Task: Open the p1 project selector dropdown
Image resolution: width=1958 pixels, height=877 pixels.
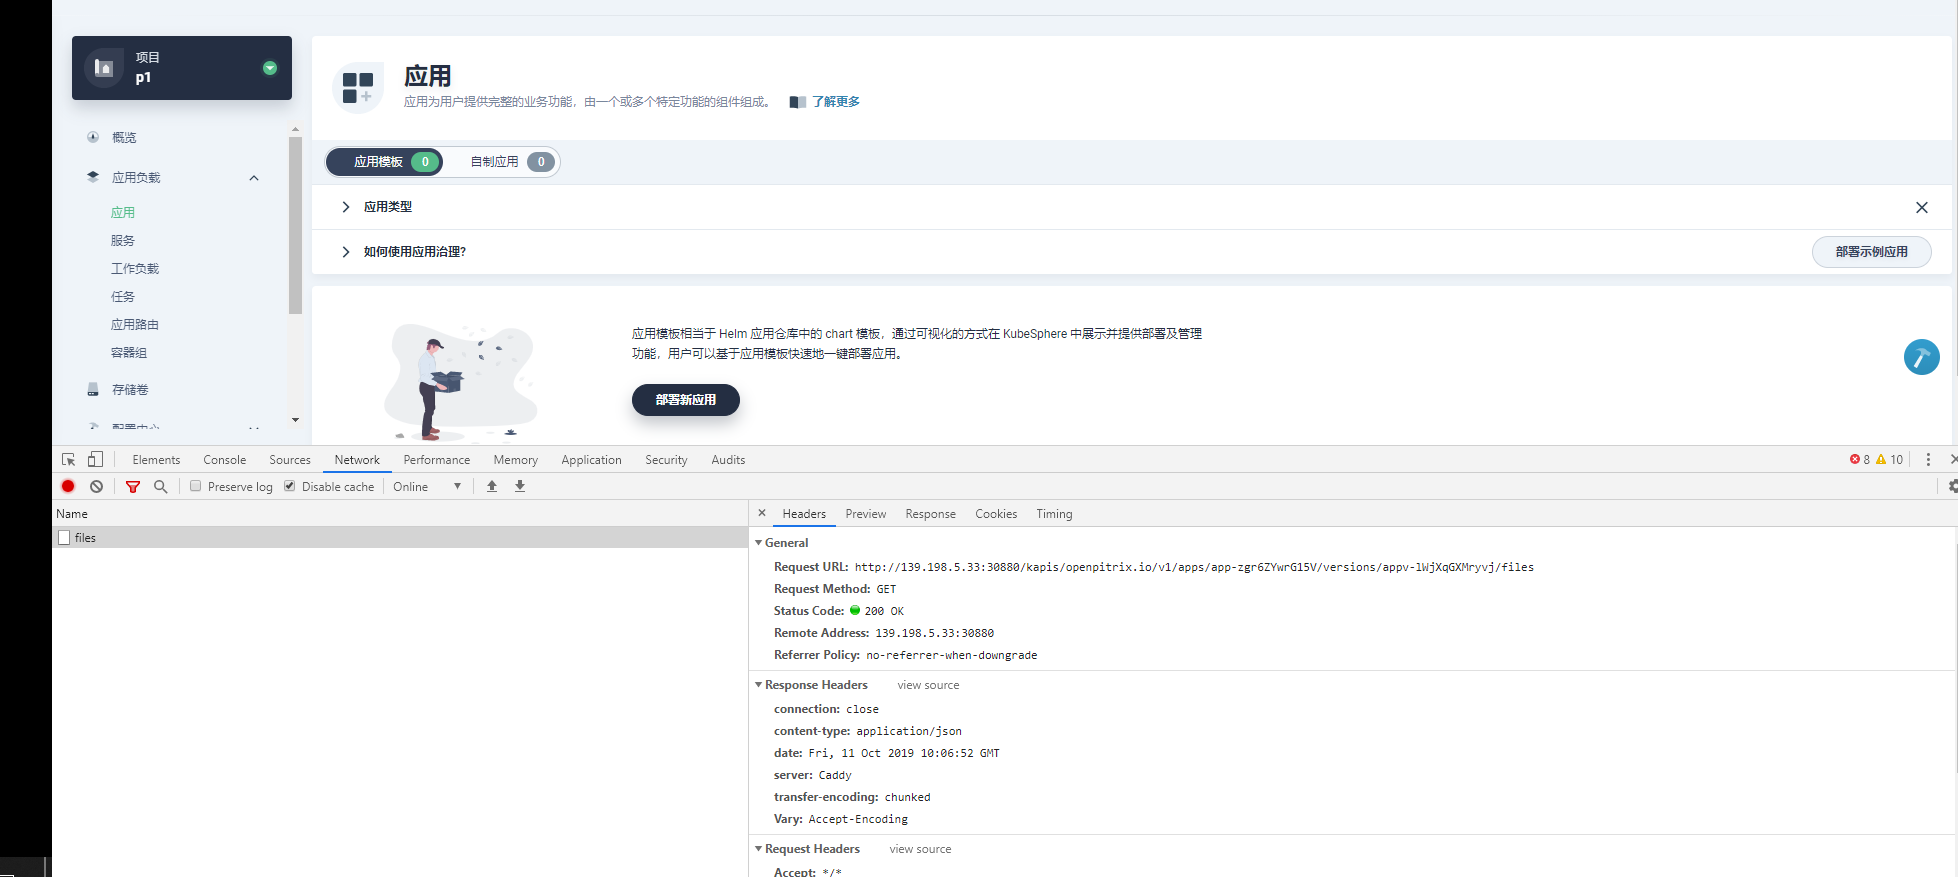Action: [x=269, y=68]
